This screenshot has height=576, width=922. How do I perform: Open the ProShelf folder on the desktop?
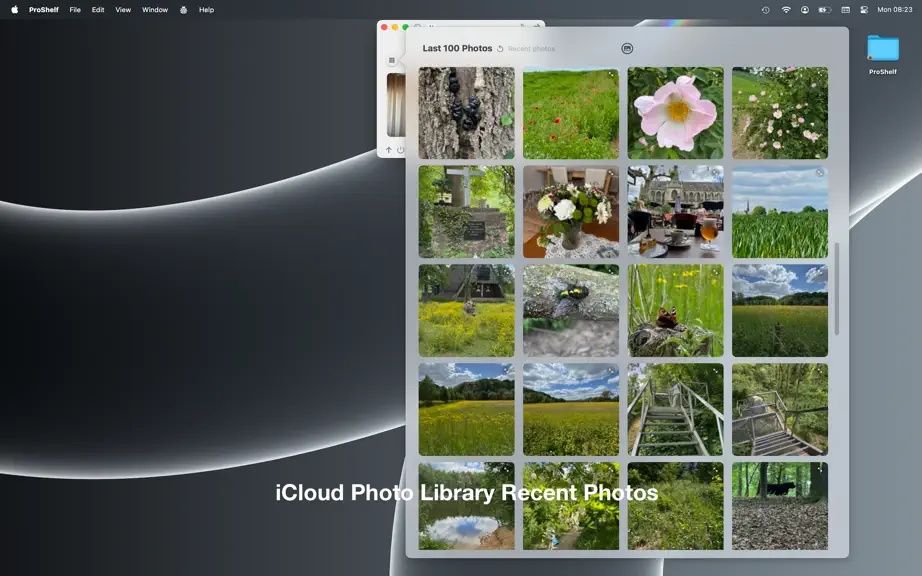[x=883, y=49]
